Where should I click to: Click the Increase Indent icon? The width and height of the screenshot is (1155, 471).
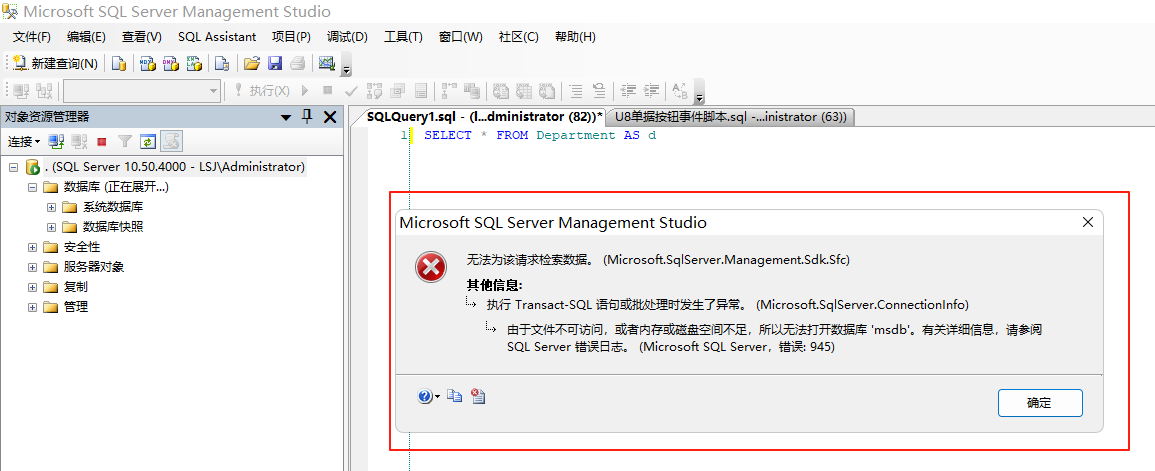point(651,91)
